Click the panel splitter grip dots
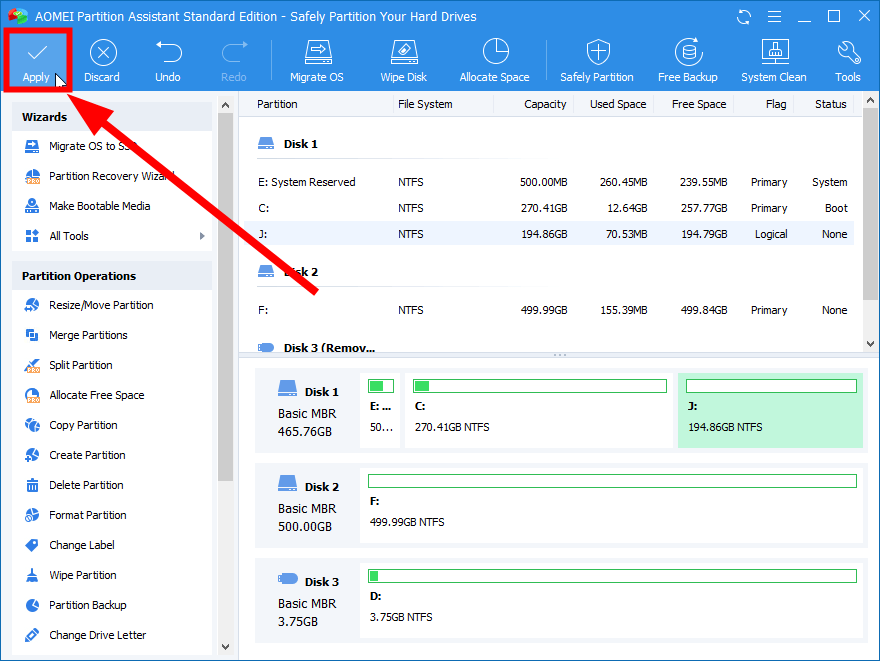 (x=560, y=355)
